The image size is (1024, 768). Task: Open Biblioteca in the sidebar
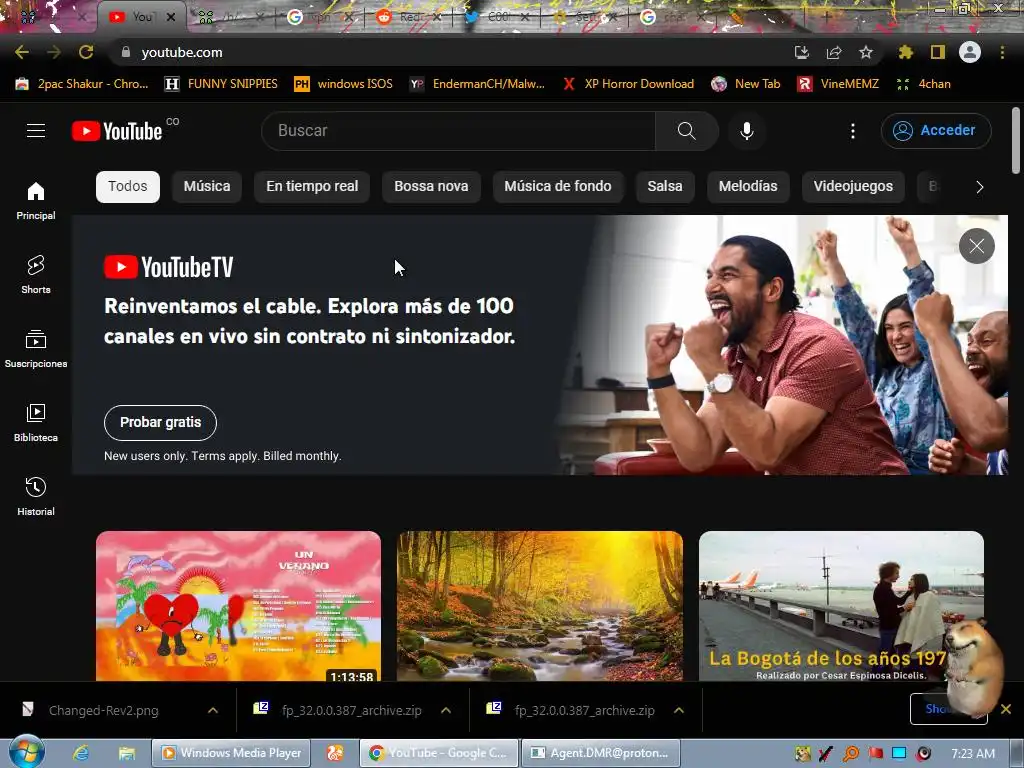tap(36, 423)
